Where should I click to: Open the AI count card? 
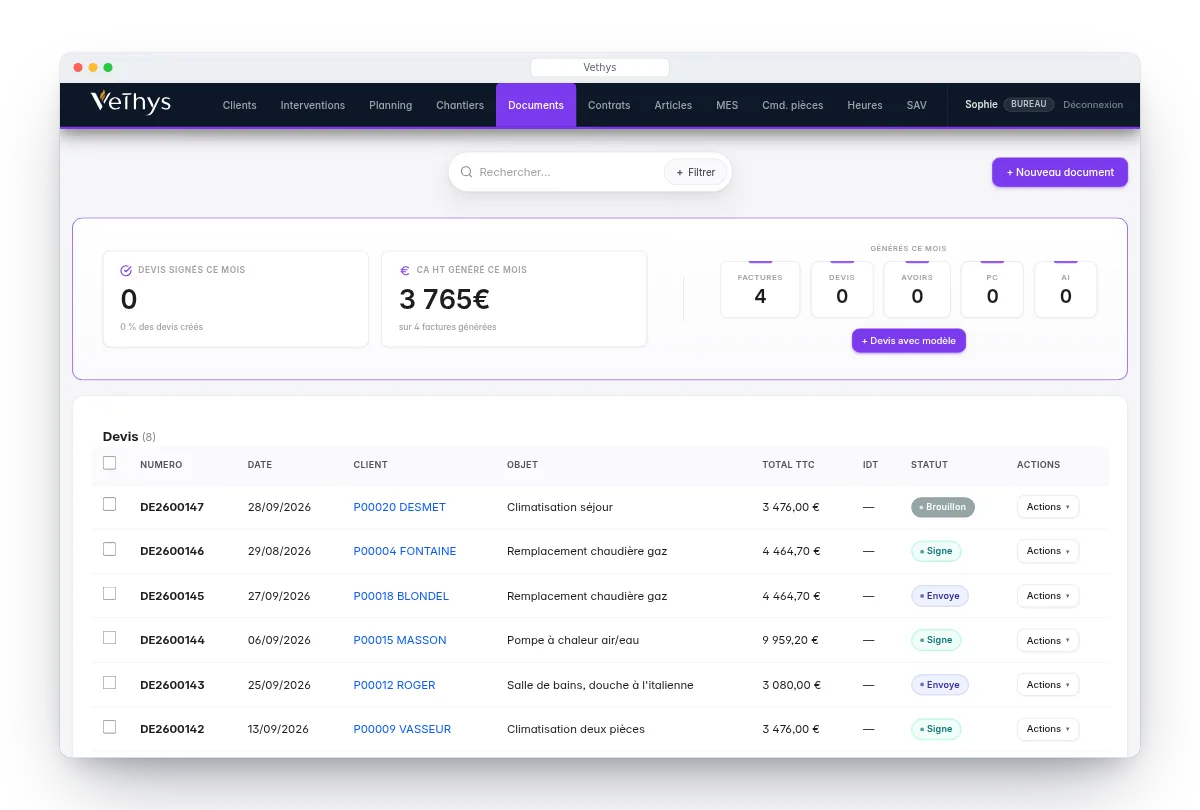(x=1066, y=289)
